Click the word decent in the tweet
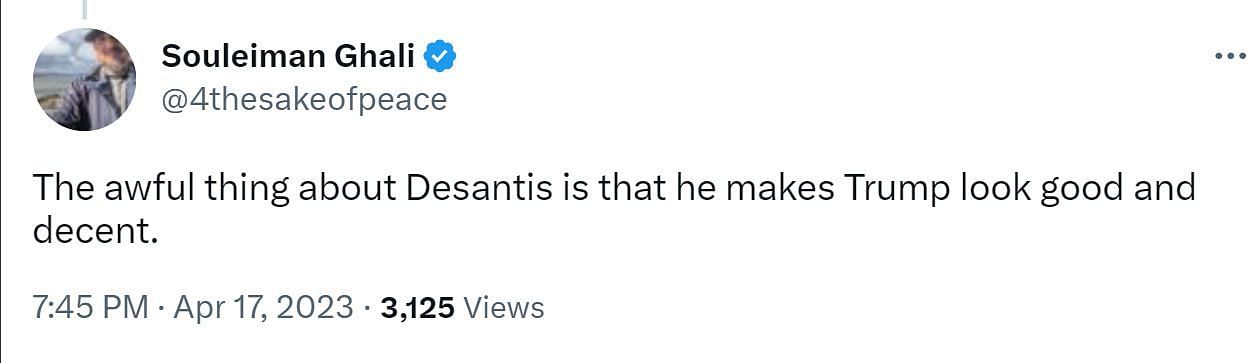 pyautogui.click(x=96, y=231)
